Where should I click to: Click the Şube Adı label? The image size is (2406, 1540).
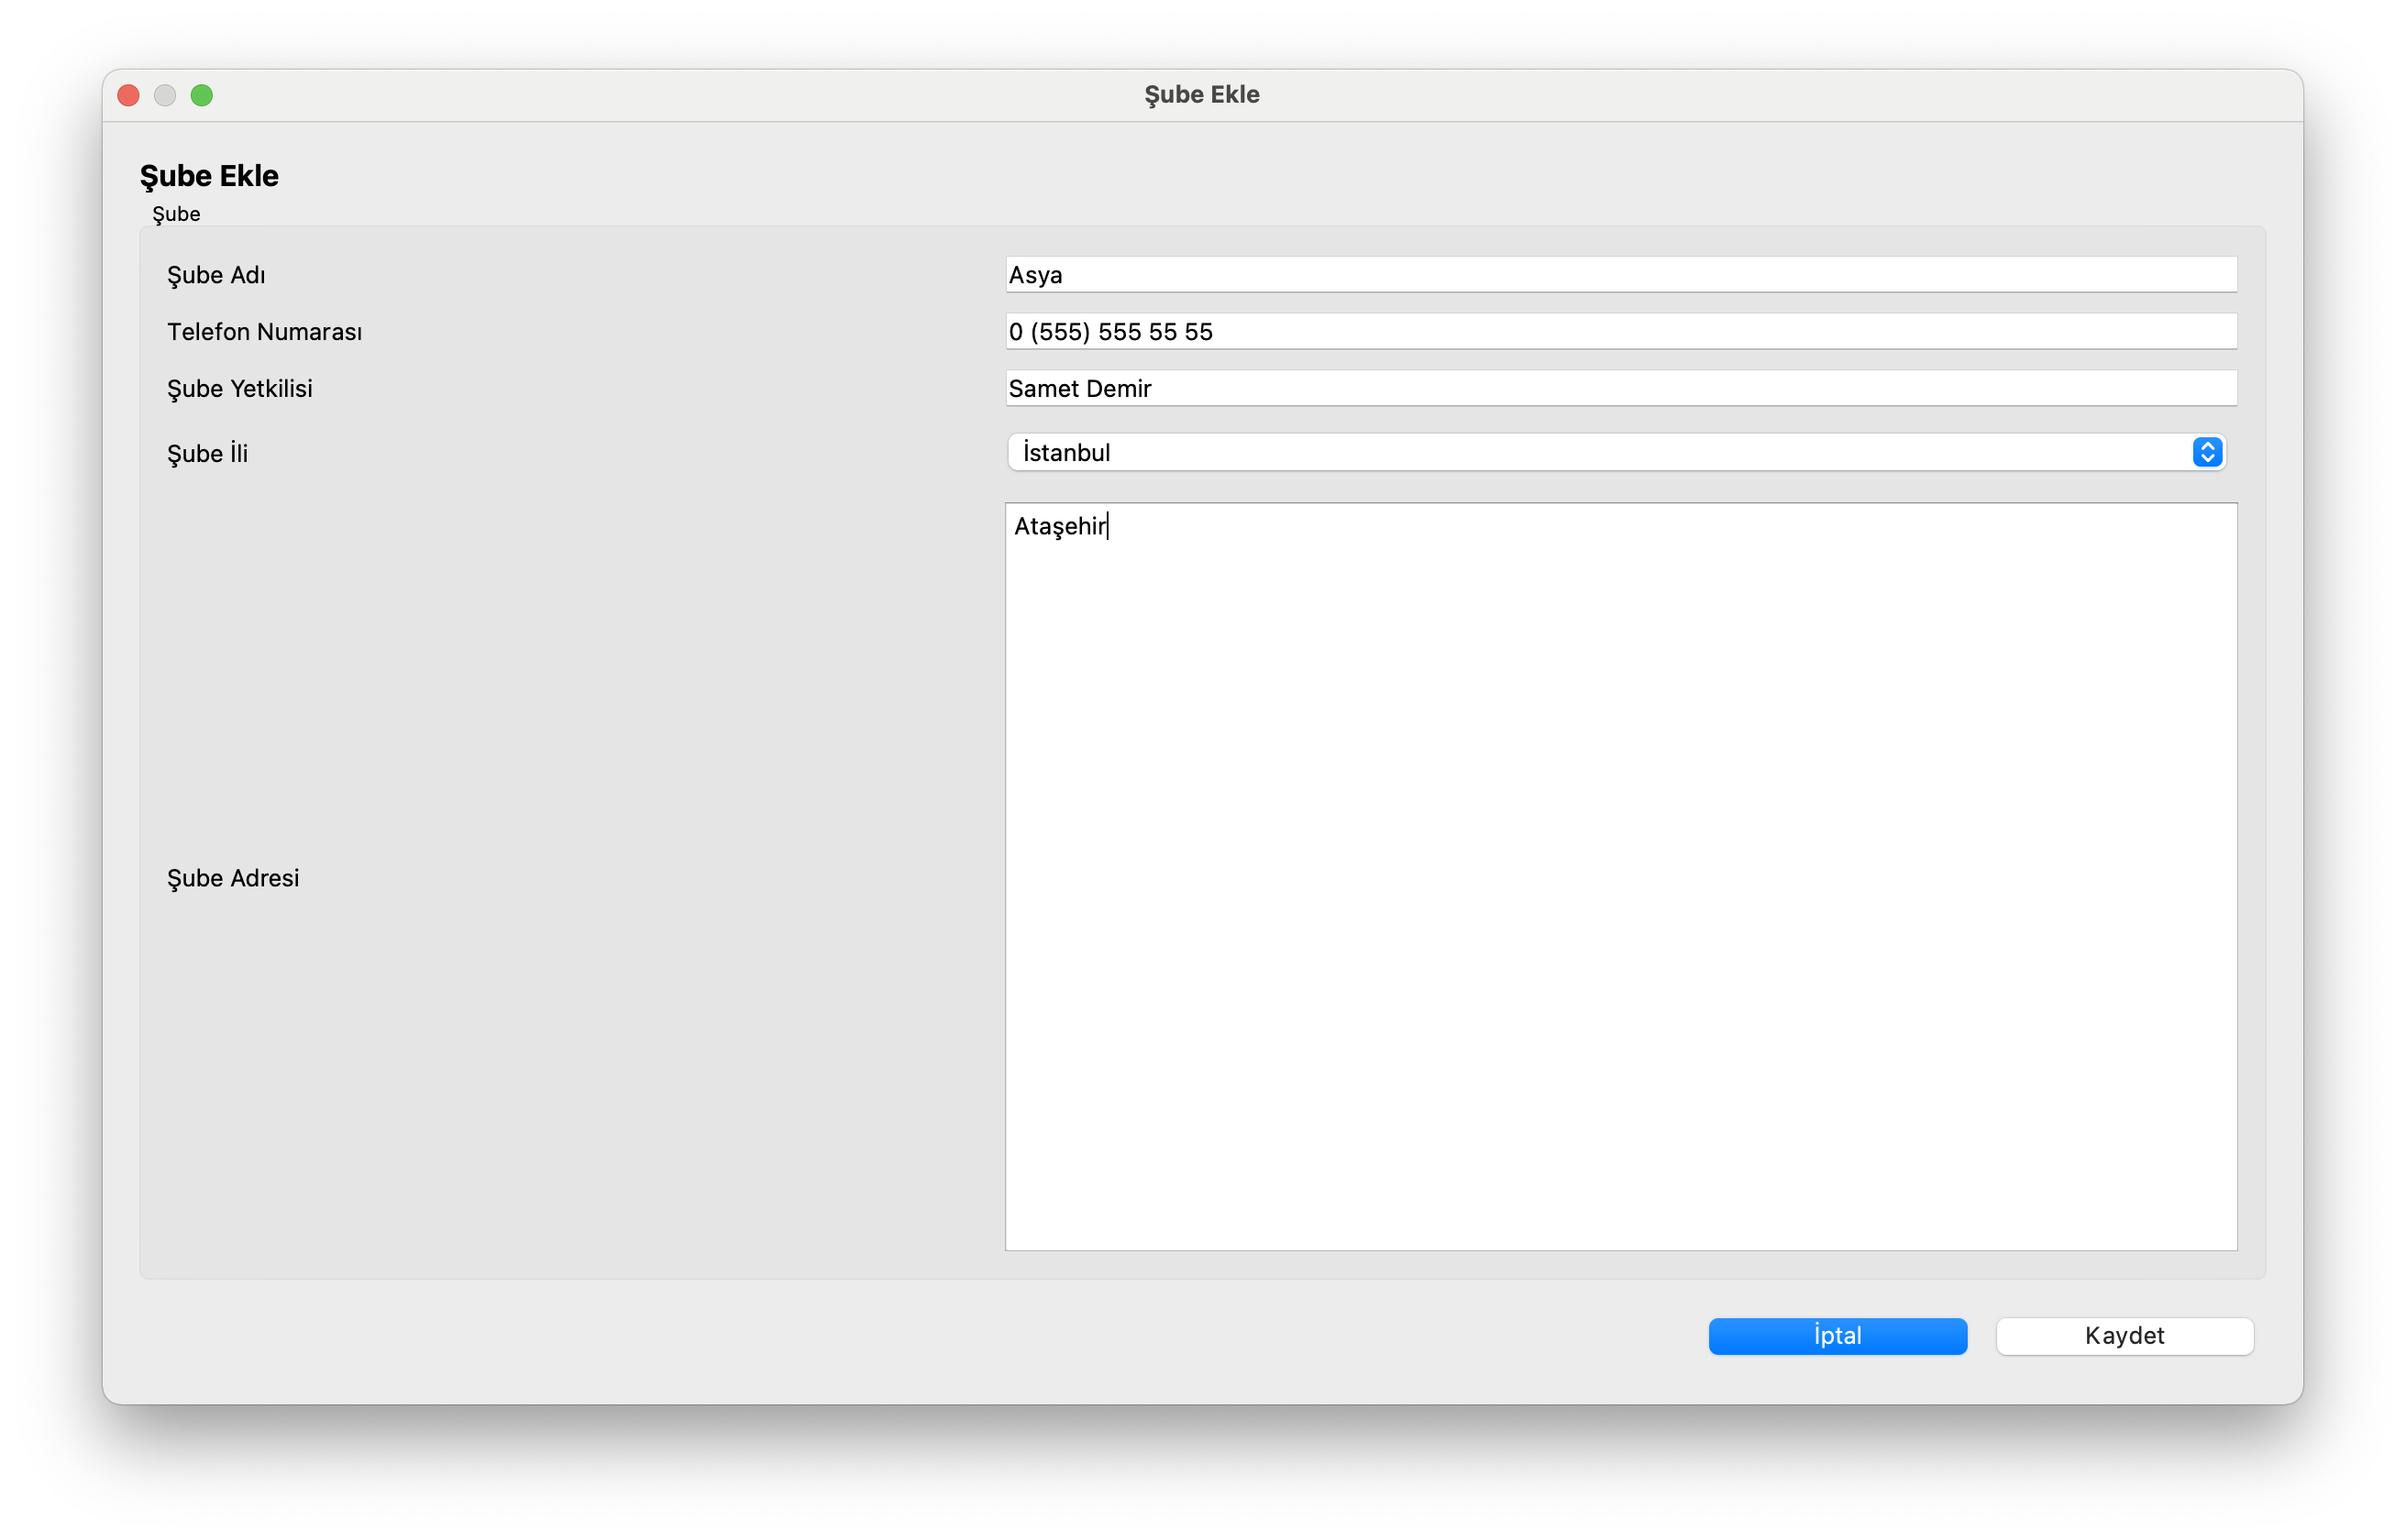point(216,275)
